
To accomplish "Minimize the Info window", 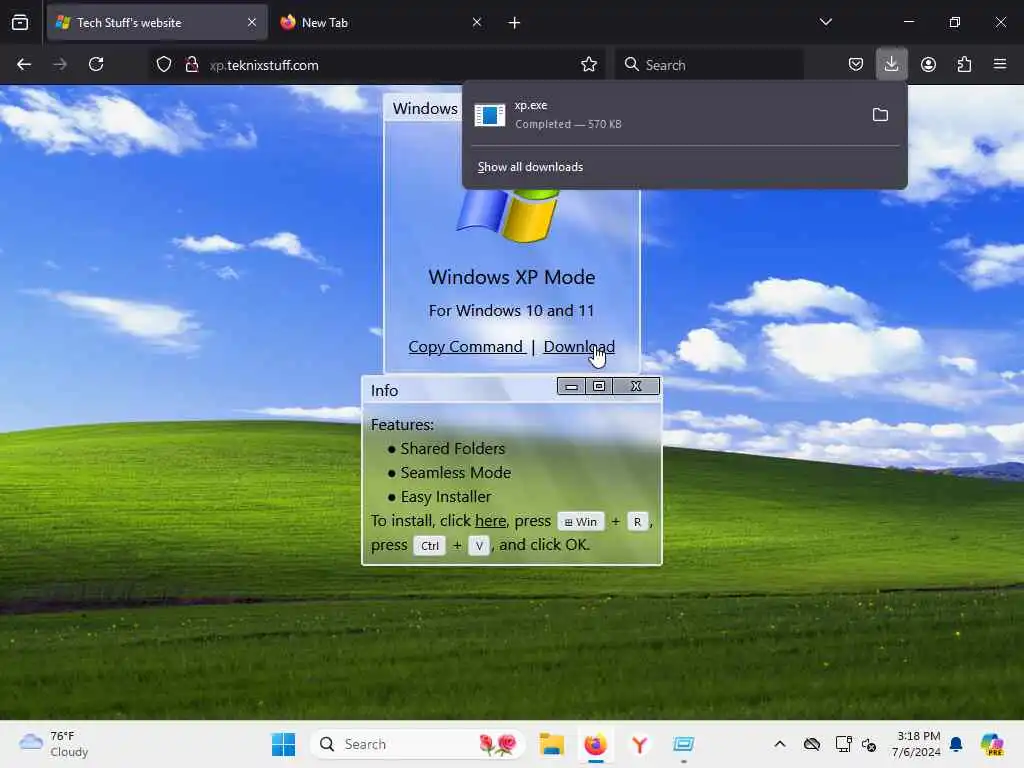I will click(571, 387).
